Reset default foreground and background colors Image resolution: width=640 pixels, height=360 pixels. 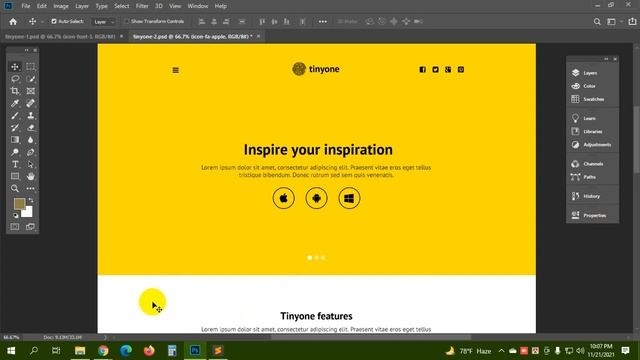[x=16, y=215]
